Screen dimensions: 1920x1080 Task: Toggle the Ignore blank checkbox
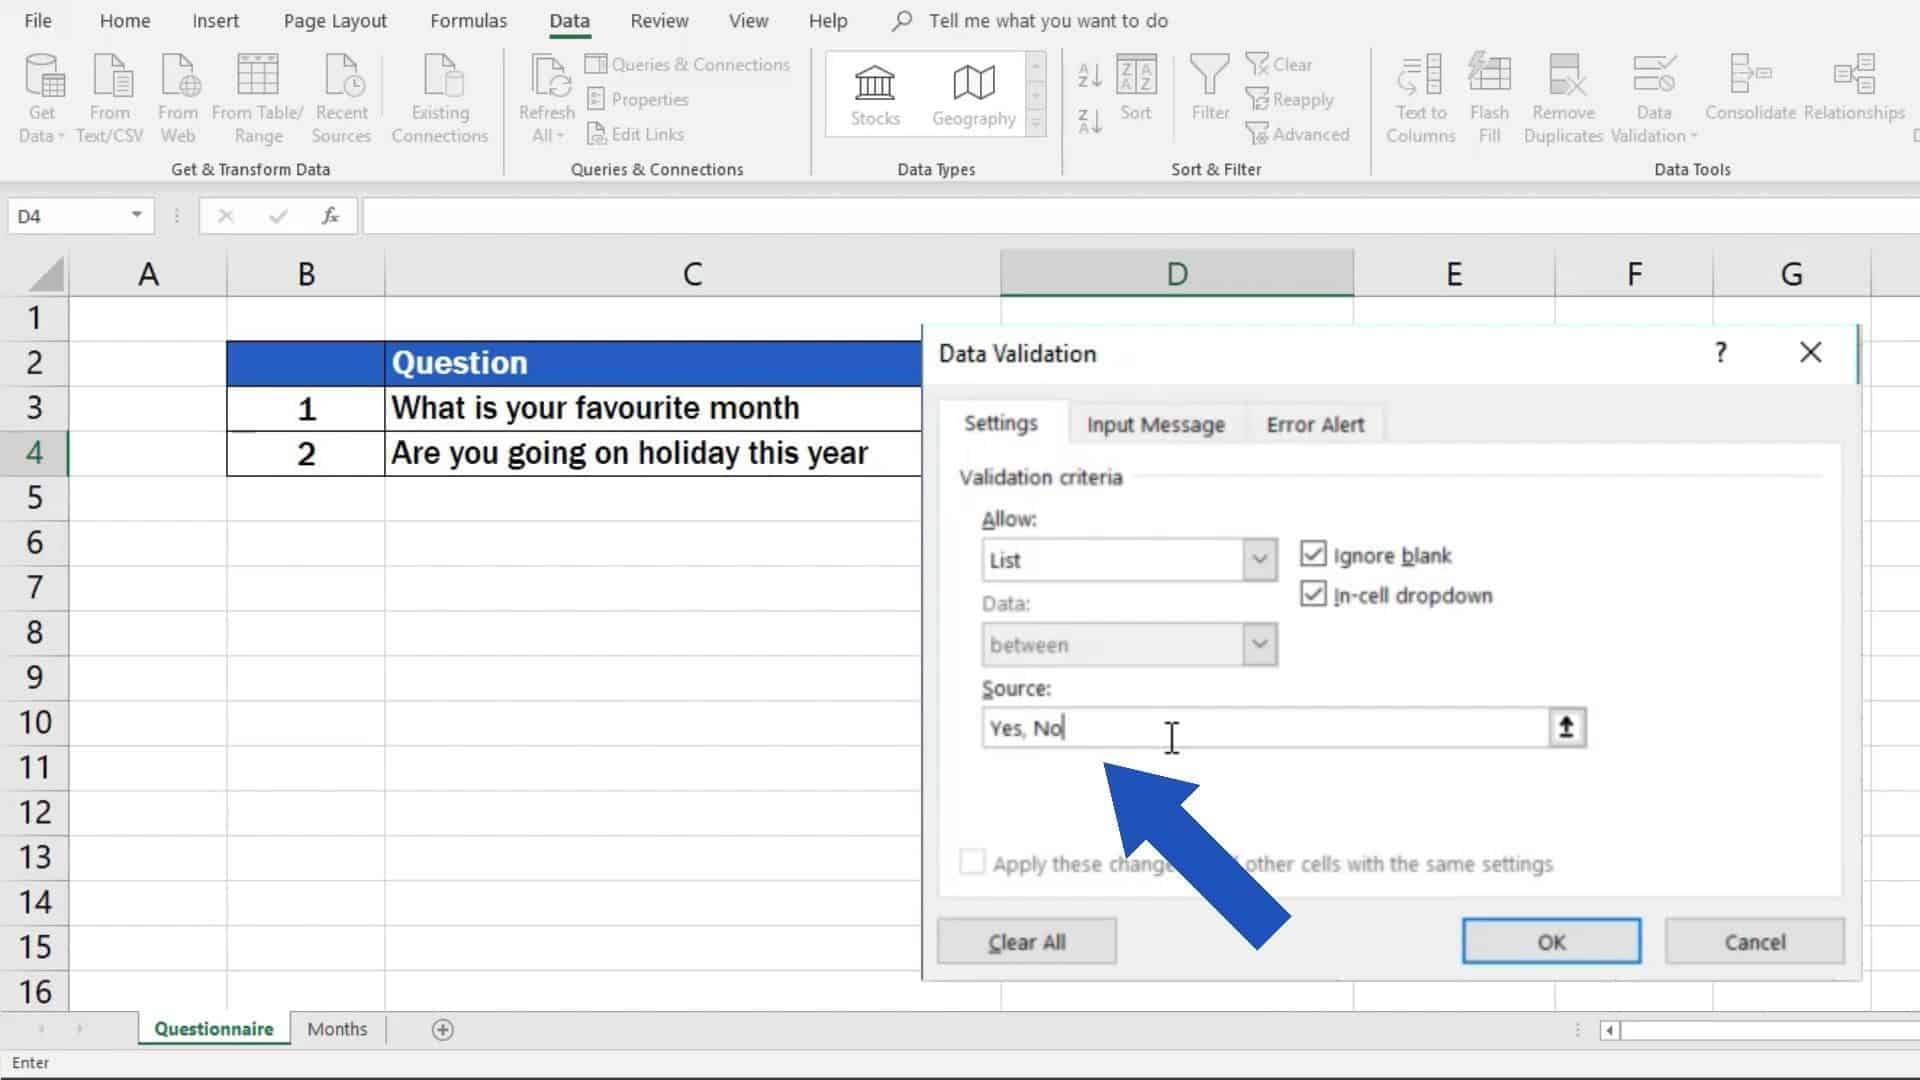1313,555
